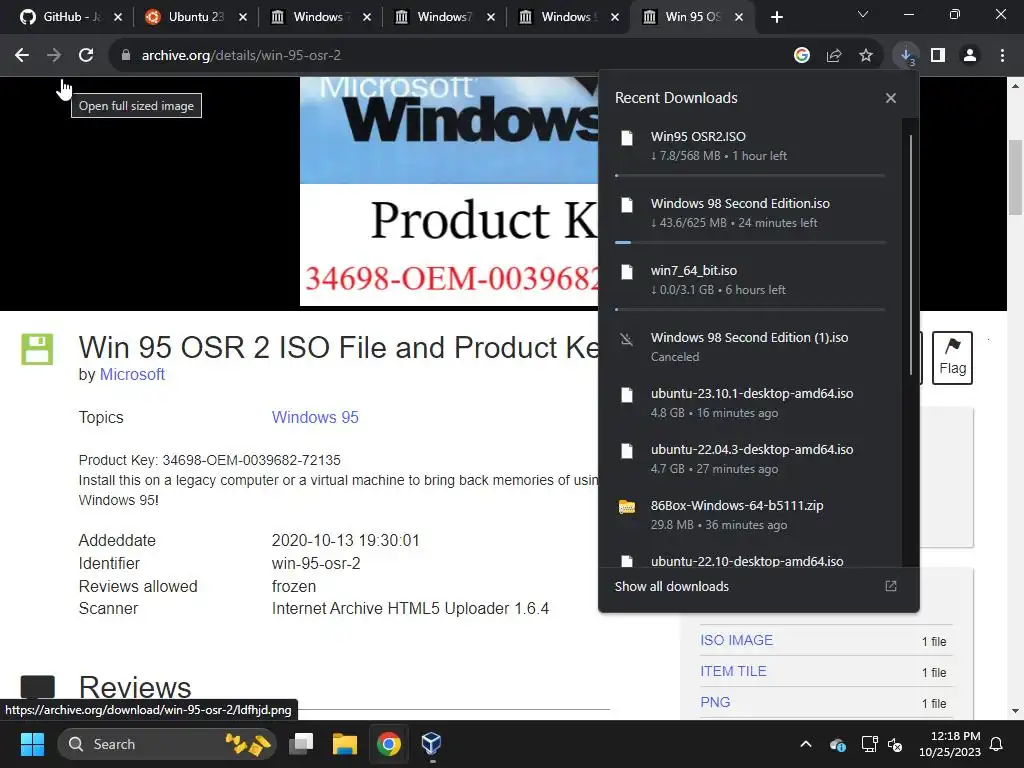The height and width of the screenshot is (768, 1024).
Task: Click the Reviews heading
Action: pyautogui.click(x=135, y=688)
